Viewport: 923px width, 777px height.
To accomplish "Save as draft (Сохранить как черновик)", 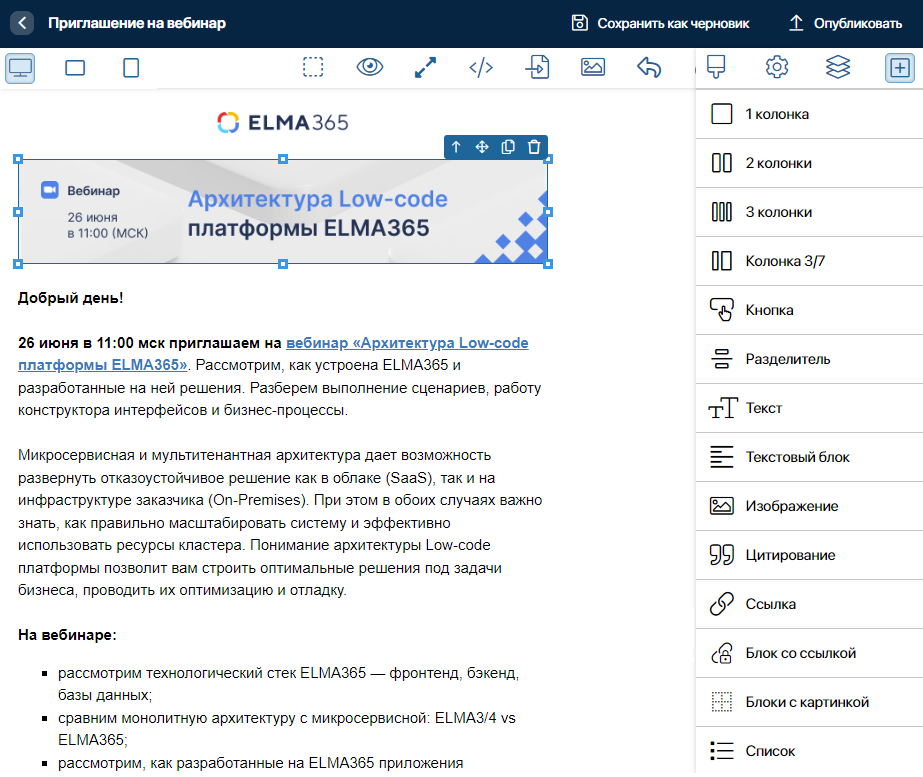I will (660, 24).
